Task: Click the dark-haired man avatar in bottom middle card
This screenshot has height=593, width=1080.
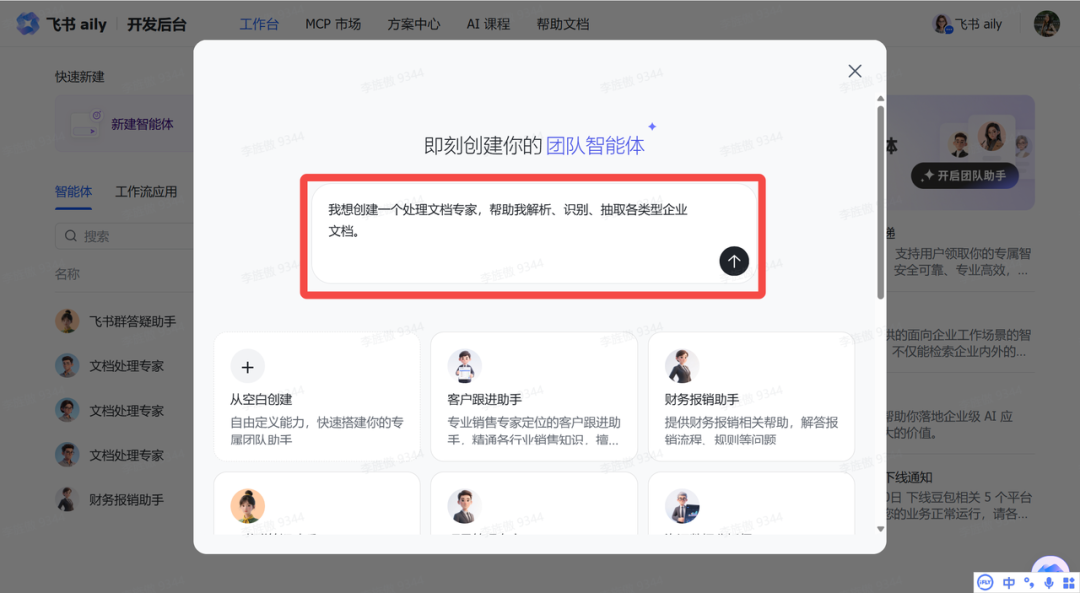Action: pos(464,506)
